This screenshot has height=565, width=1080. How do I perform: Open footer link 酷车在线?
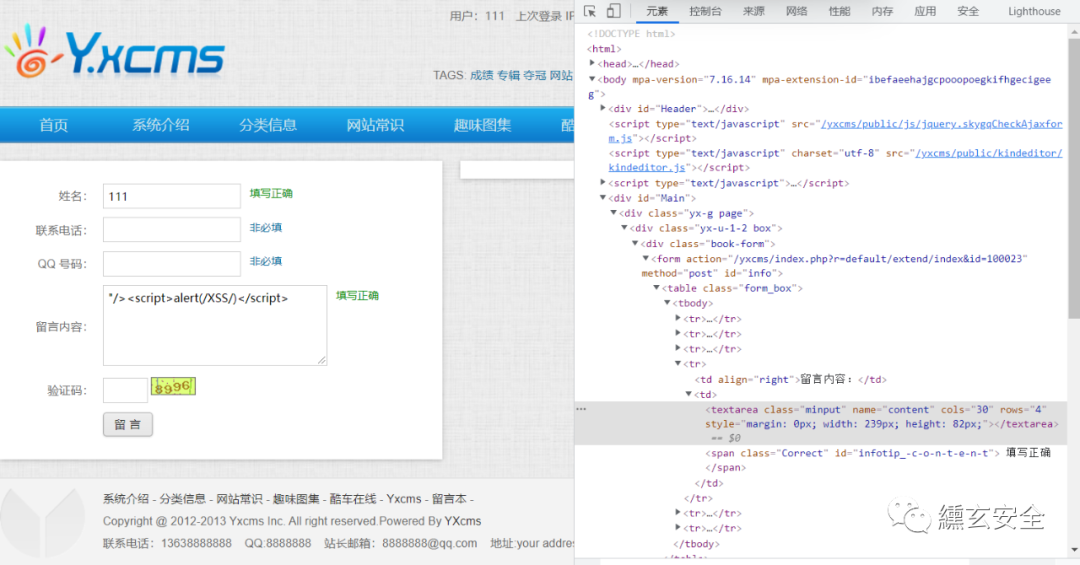click(x=353, y=499)
